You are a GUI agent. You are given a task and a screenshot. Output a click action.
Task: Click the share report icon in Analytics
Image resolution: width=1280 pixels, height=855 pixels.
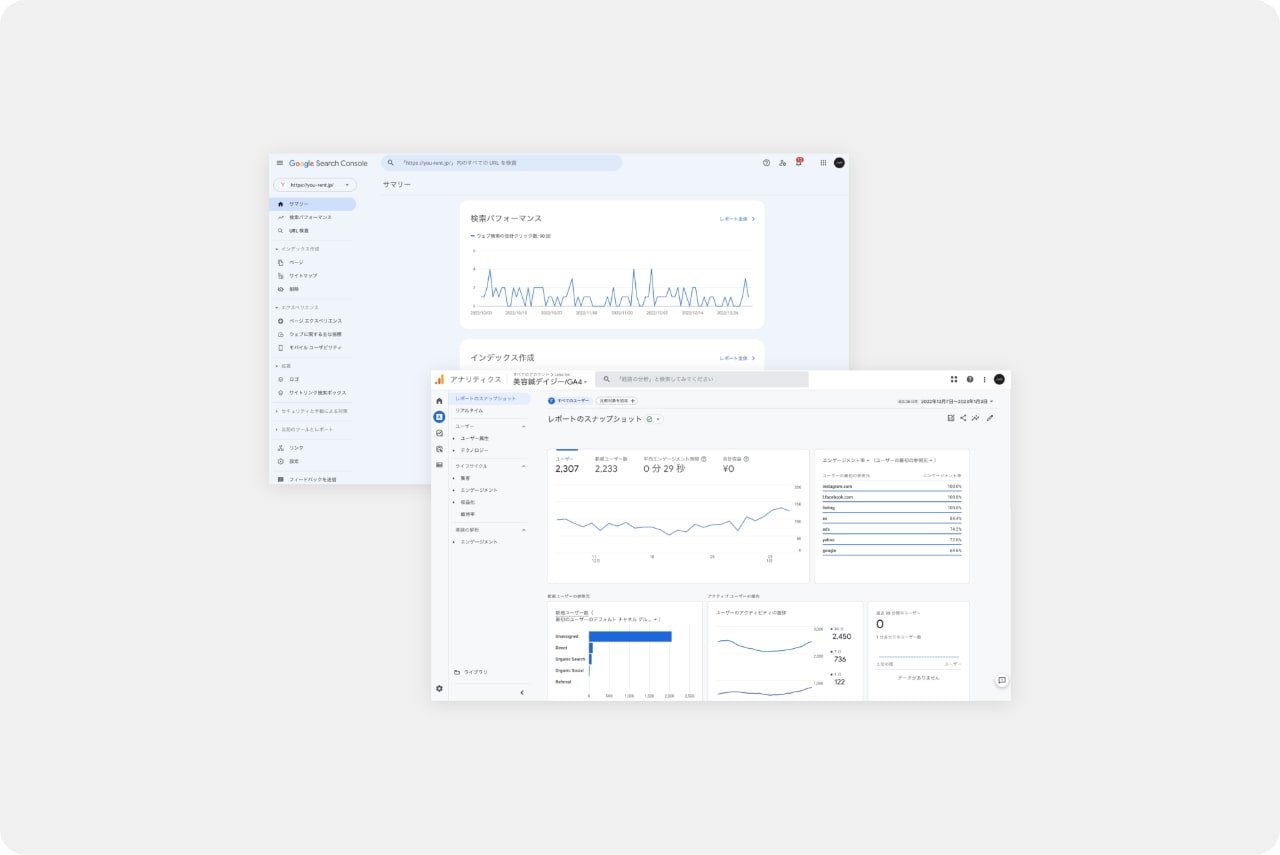click(x=963, y=418)
